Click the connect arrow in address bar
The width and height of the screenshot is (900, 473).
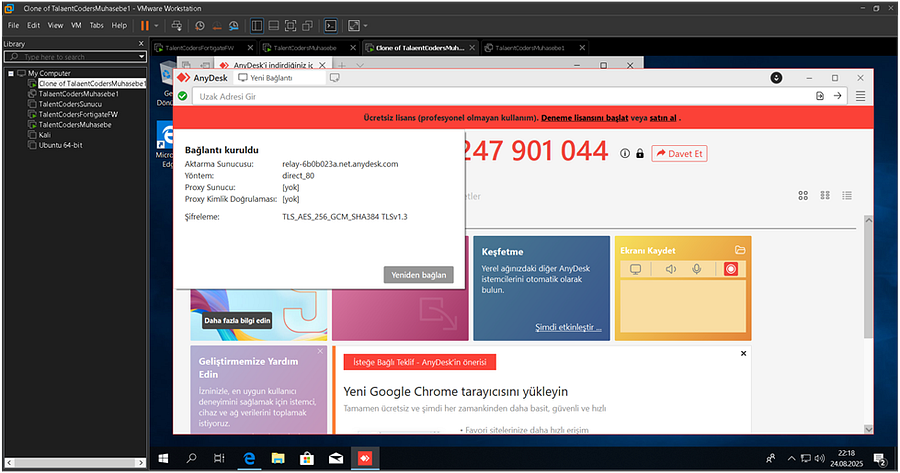point(837,96)
